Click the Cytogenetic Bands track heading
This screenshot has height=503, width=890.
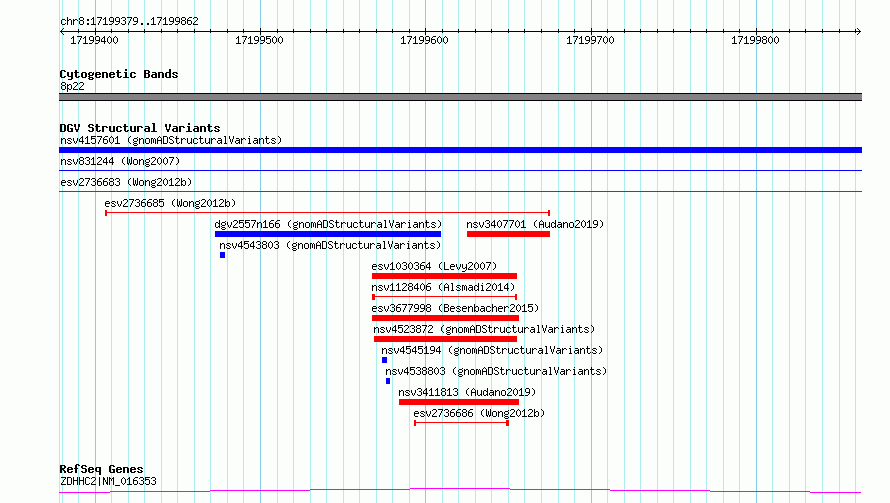[119, 74]
